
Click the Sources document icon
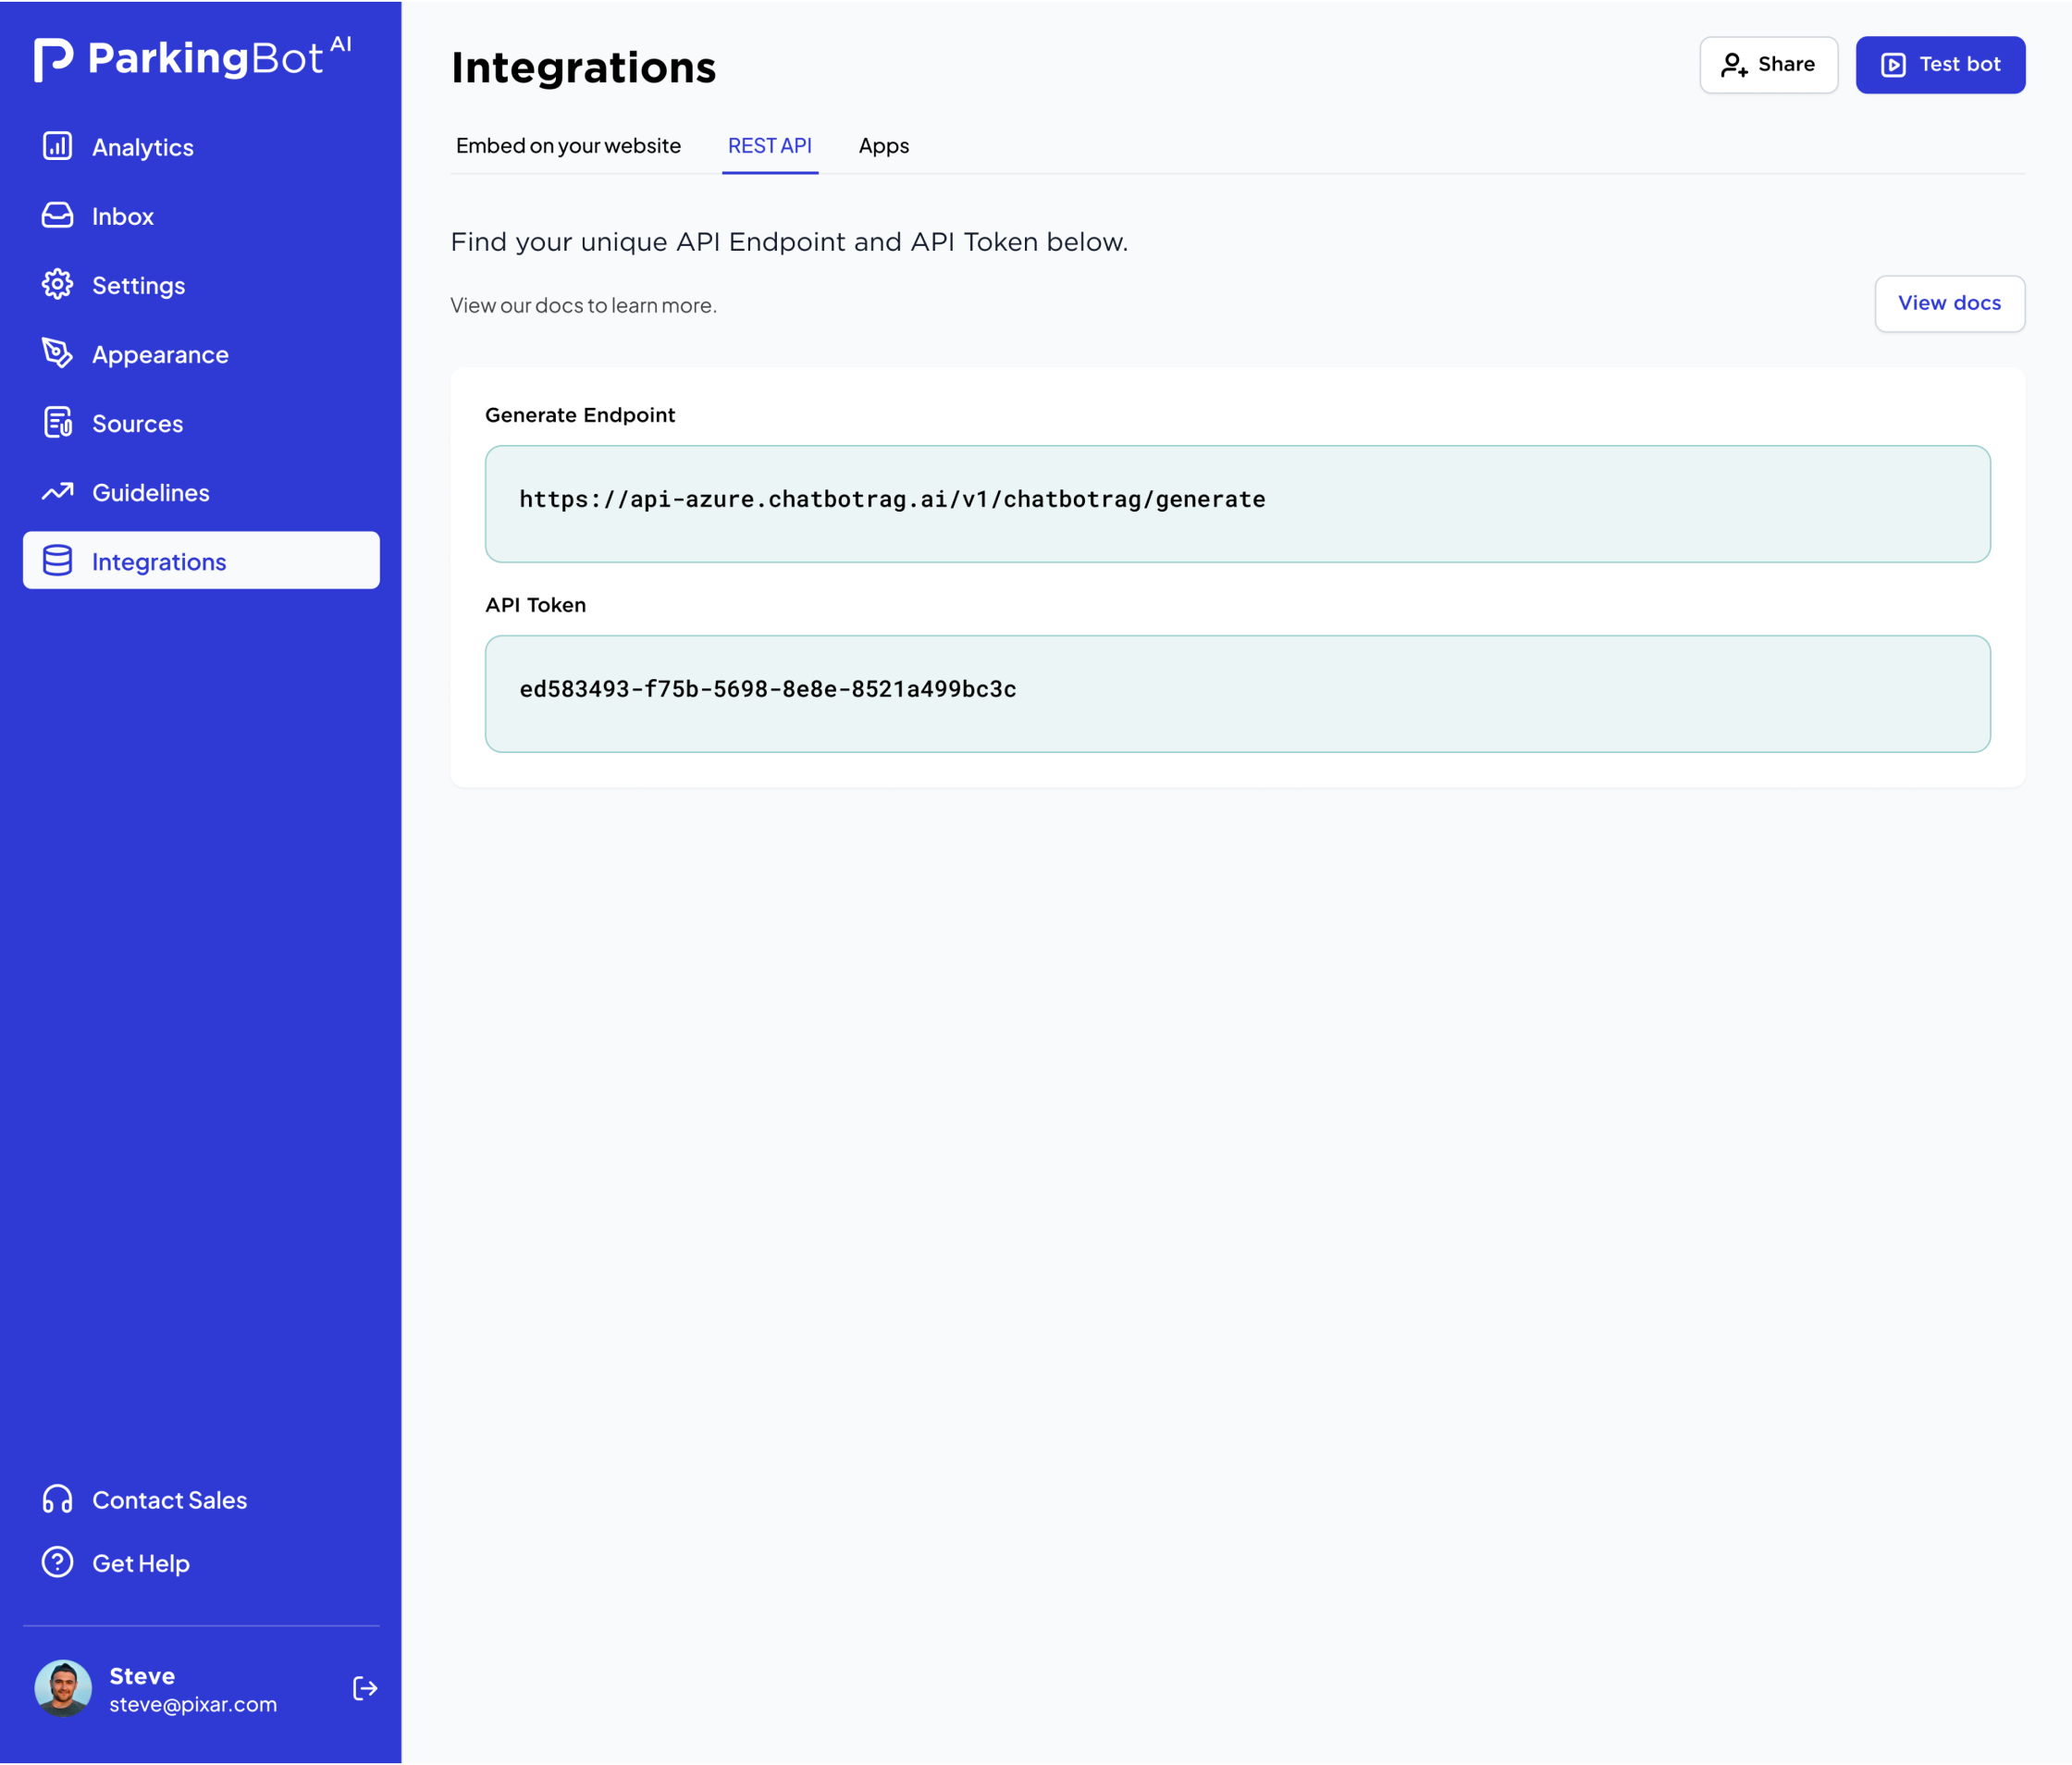(57, 423)
